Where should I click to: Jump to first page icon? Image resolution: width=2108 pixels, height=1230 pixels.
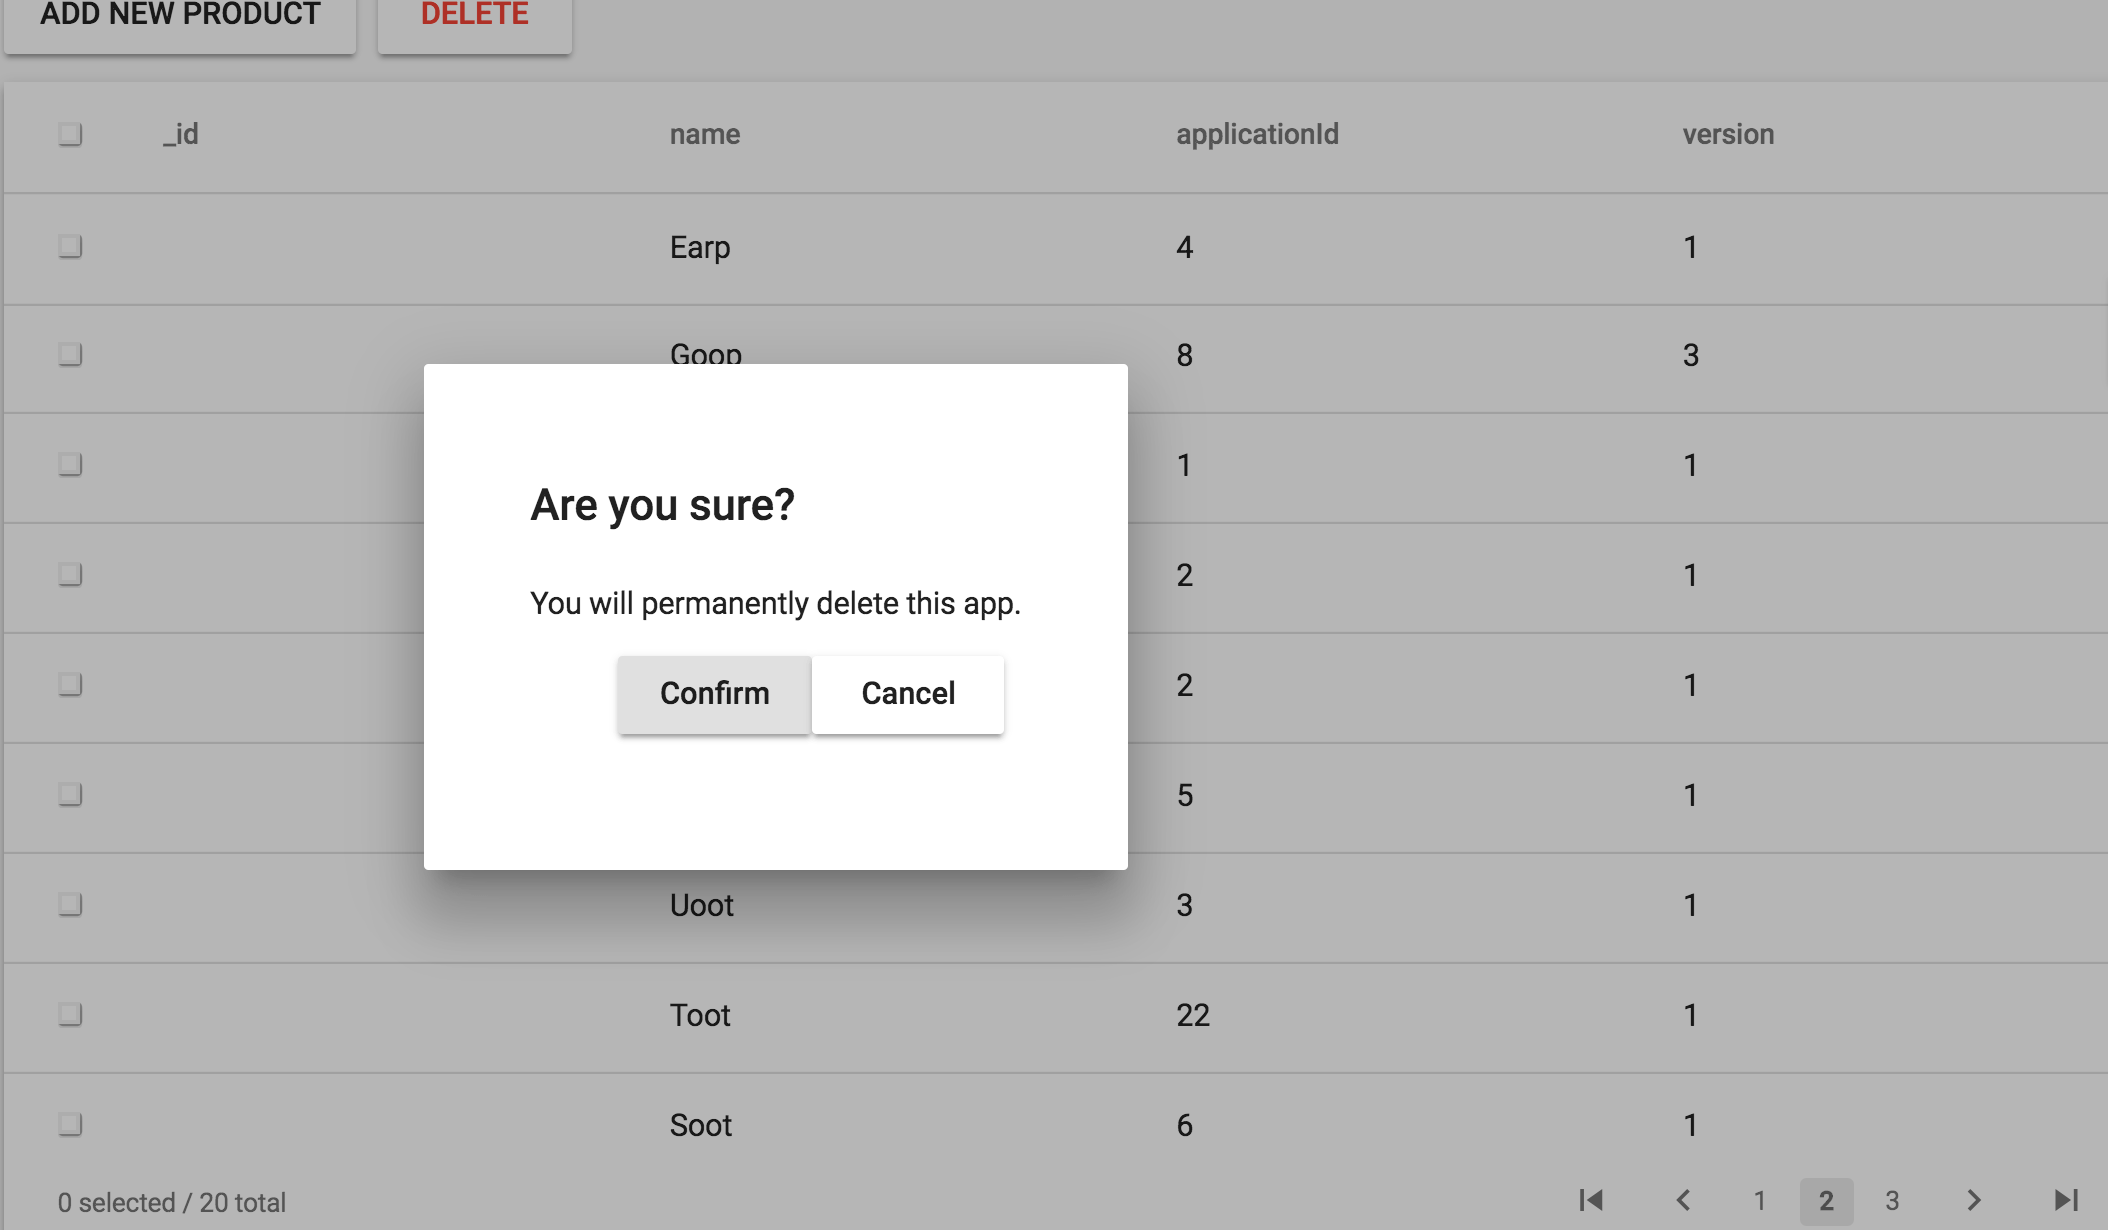(x=1591, y=1200)
